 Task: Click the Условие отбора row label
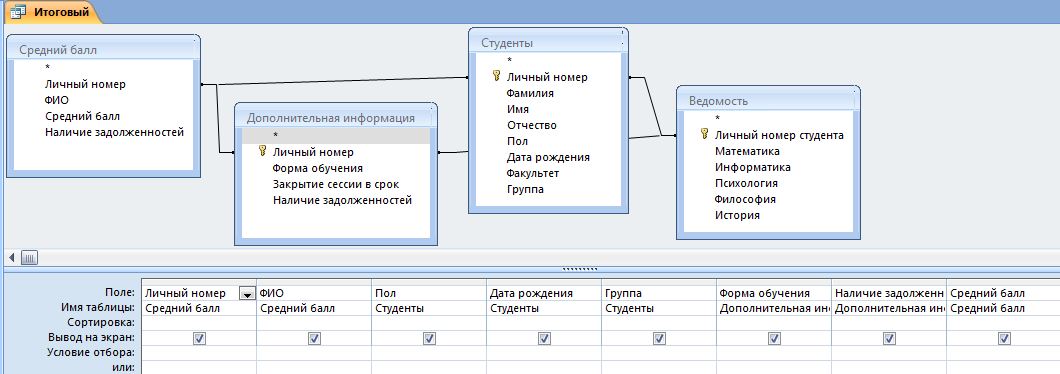(x=91, y=353)
